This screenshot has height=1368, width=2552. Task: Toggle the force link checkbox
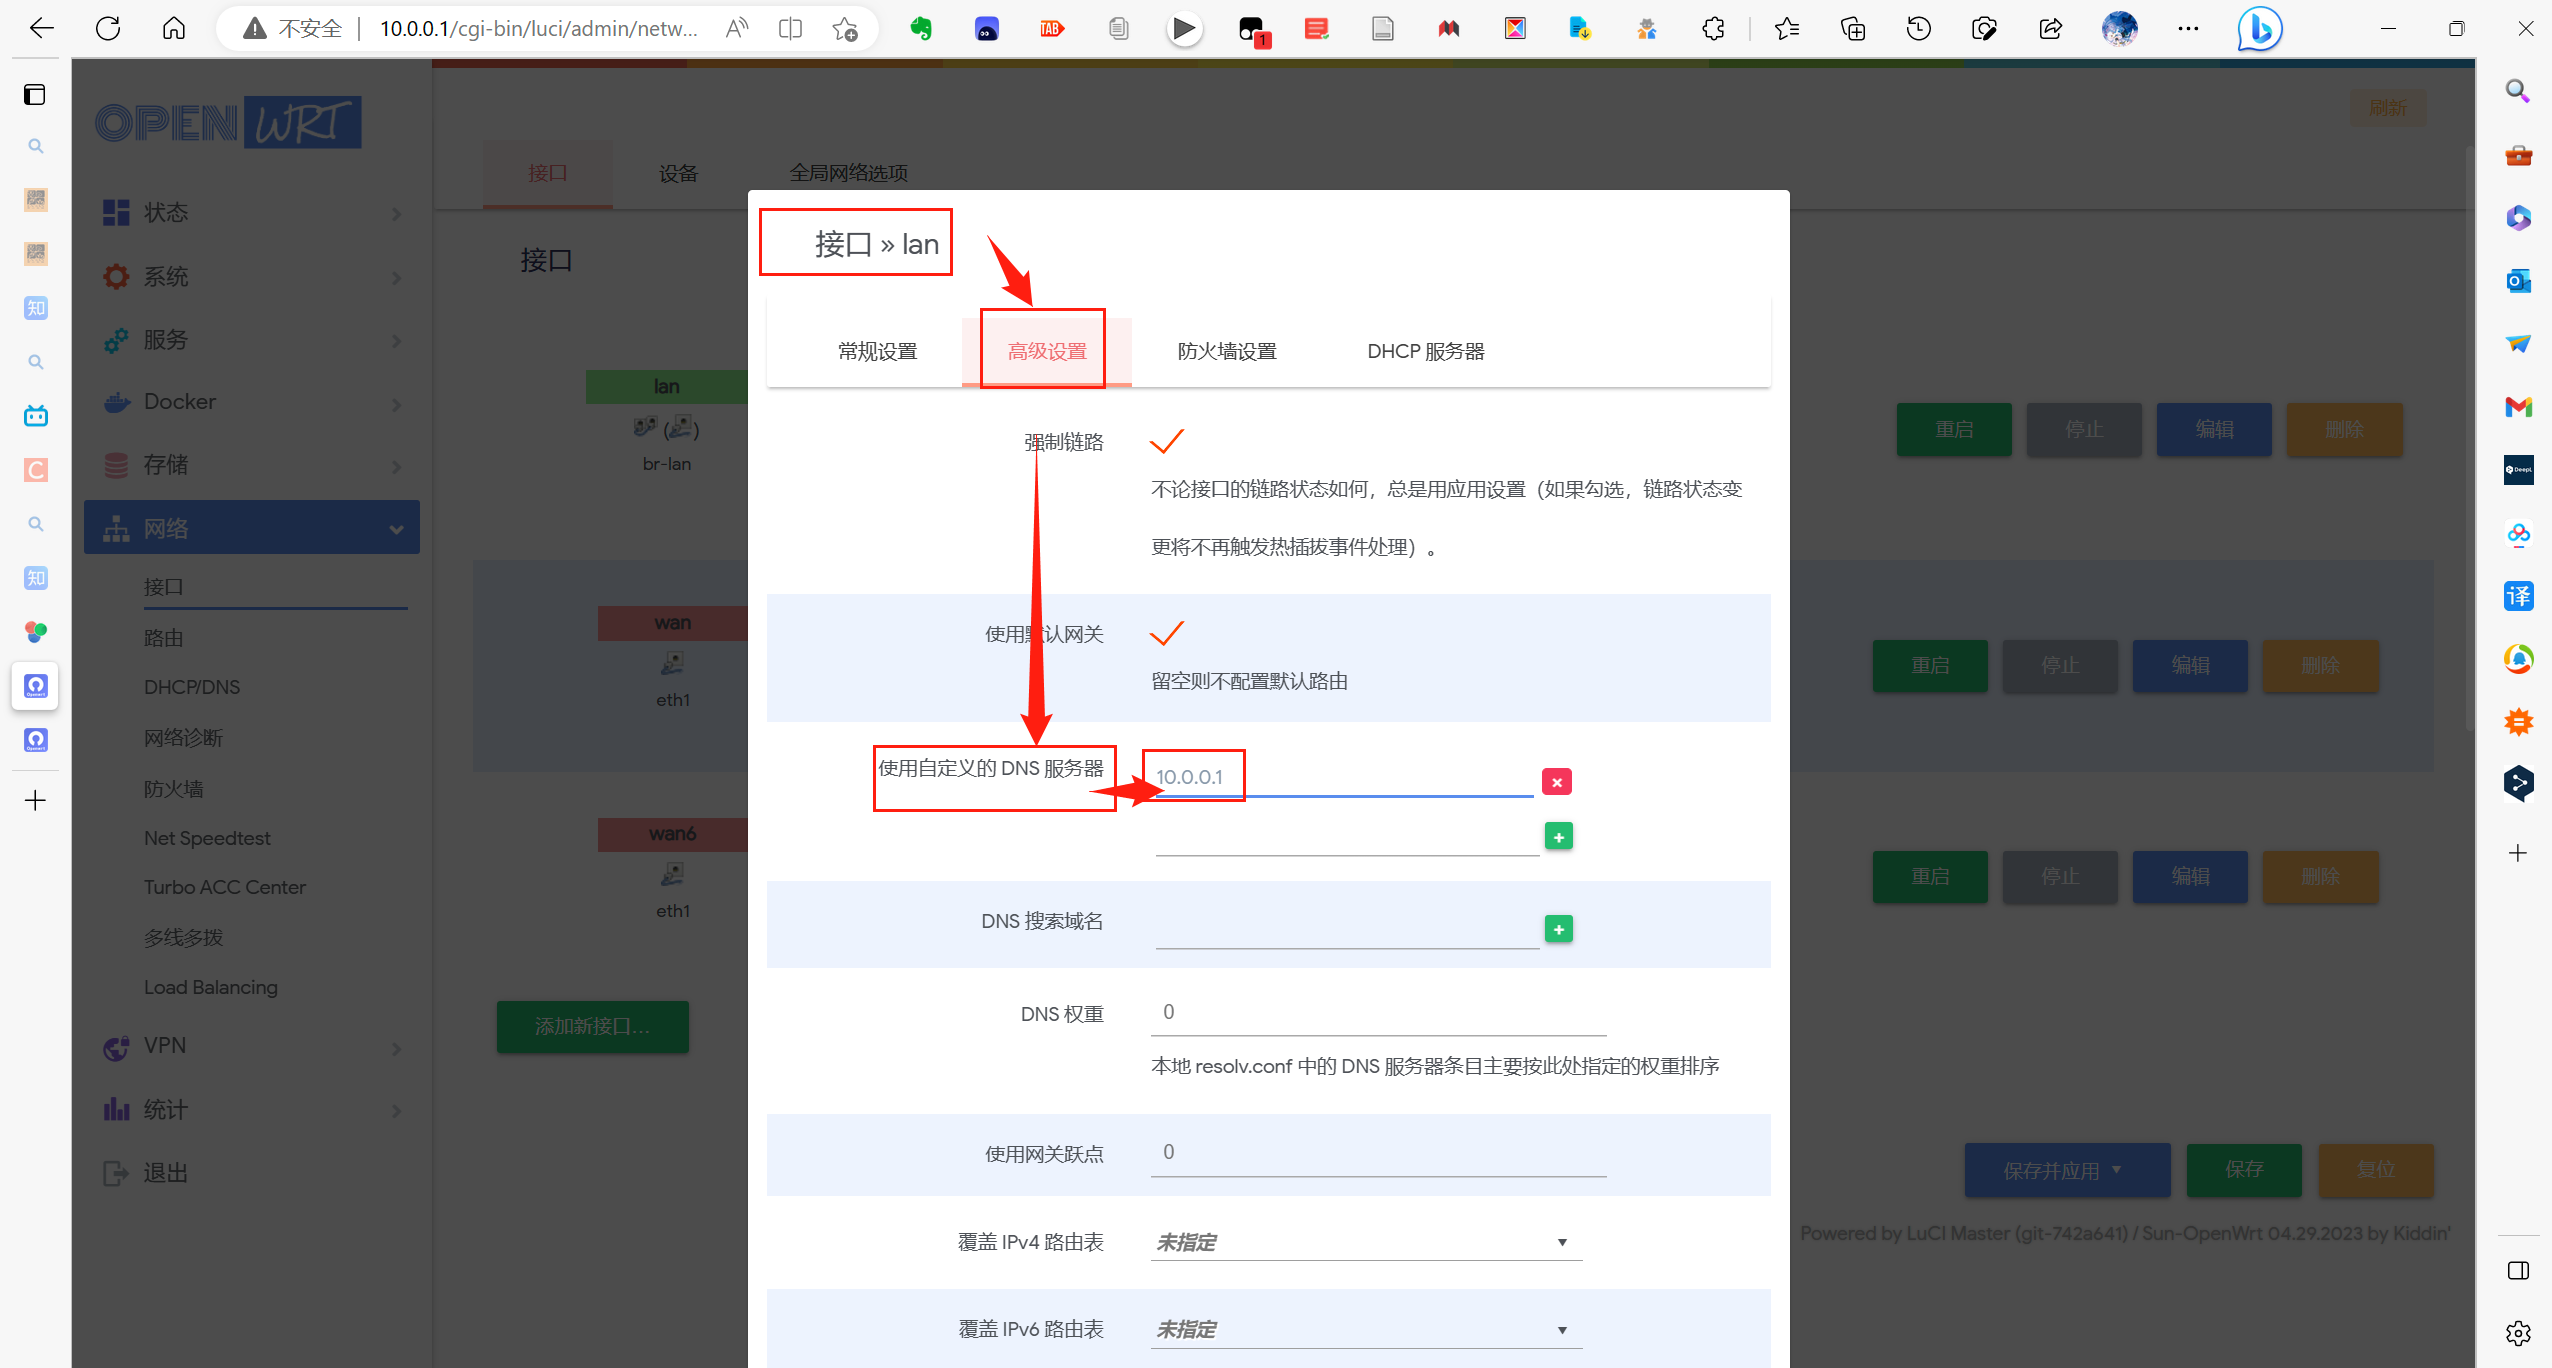[1166, 441]
